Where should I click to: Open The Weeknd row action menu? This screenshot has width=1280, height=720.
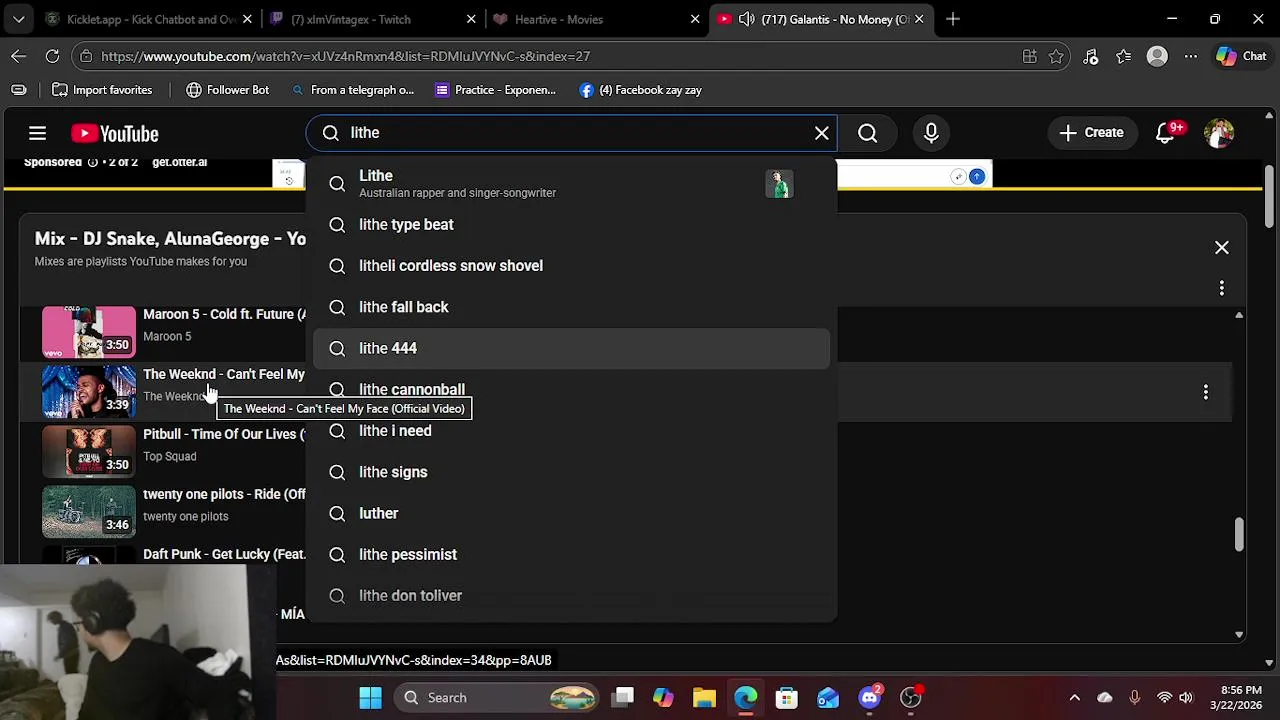click(x=1206, y=392)
